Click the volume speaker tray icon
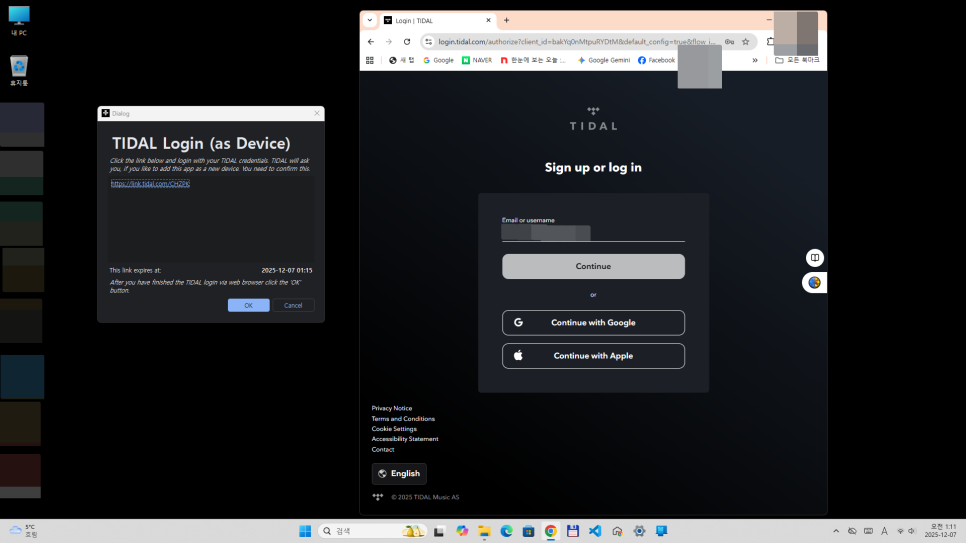Viewport: 966px width, 543px height. coord(912,531)
